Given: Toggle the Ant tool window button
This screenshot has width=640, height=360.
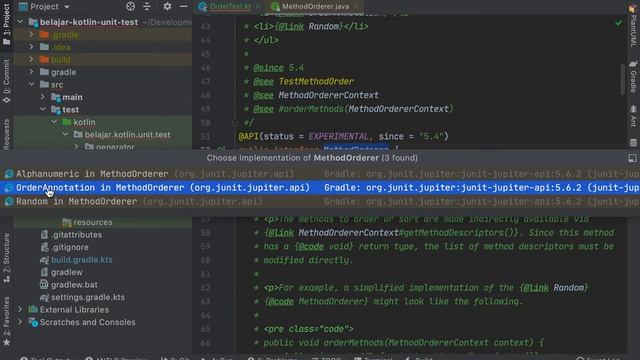Looking at the screenshot, I should 633,116.
